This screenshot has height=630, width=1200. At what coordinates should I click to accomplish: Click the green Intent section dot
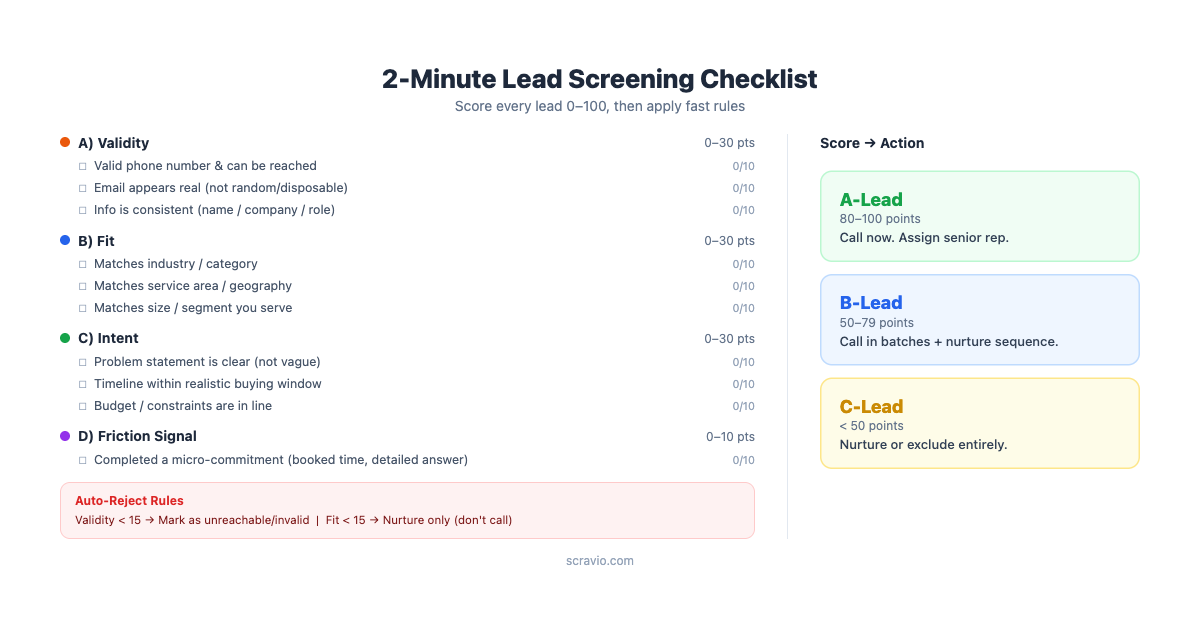click(65, 338)
